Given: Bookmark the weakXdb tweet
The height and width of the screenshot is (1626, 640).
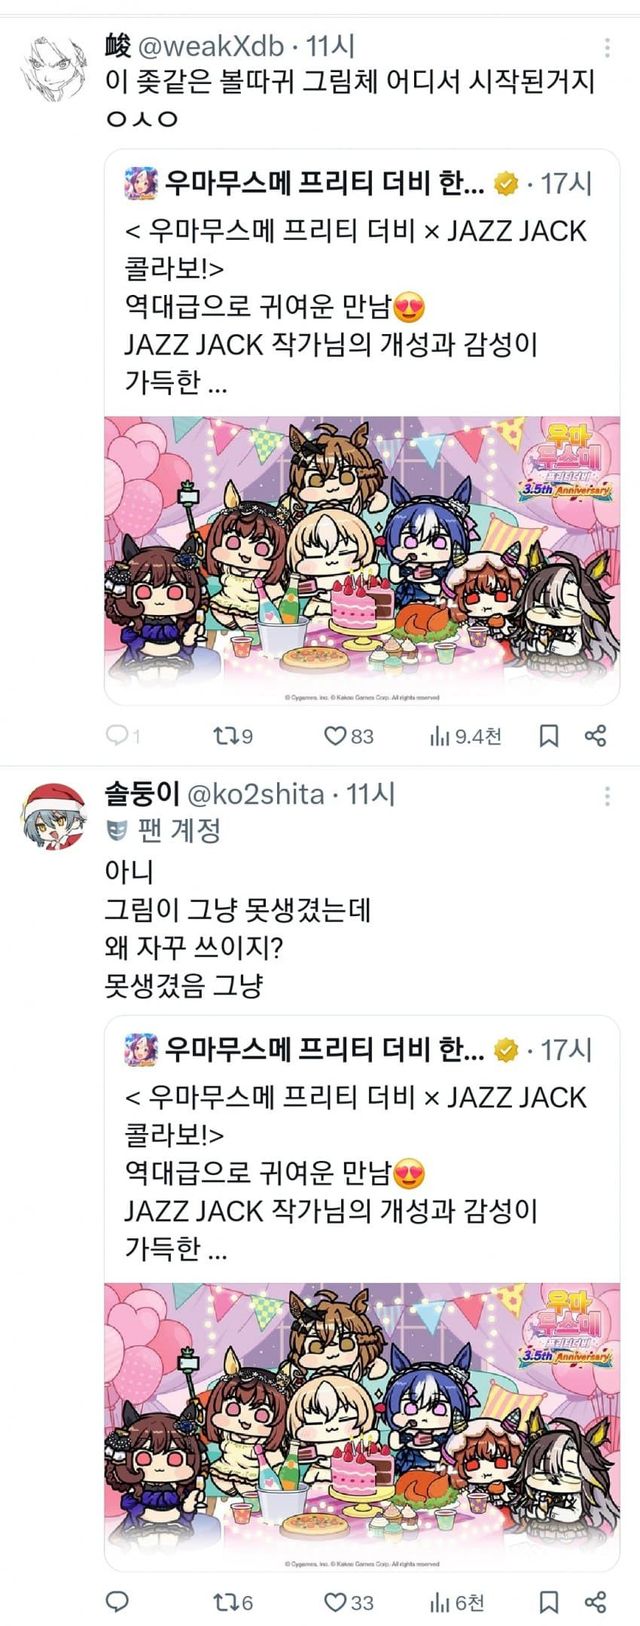Looking at the screenshot, I should coord(549,736).
